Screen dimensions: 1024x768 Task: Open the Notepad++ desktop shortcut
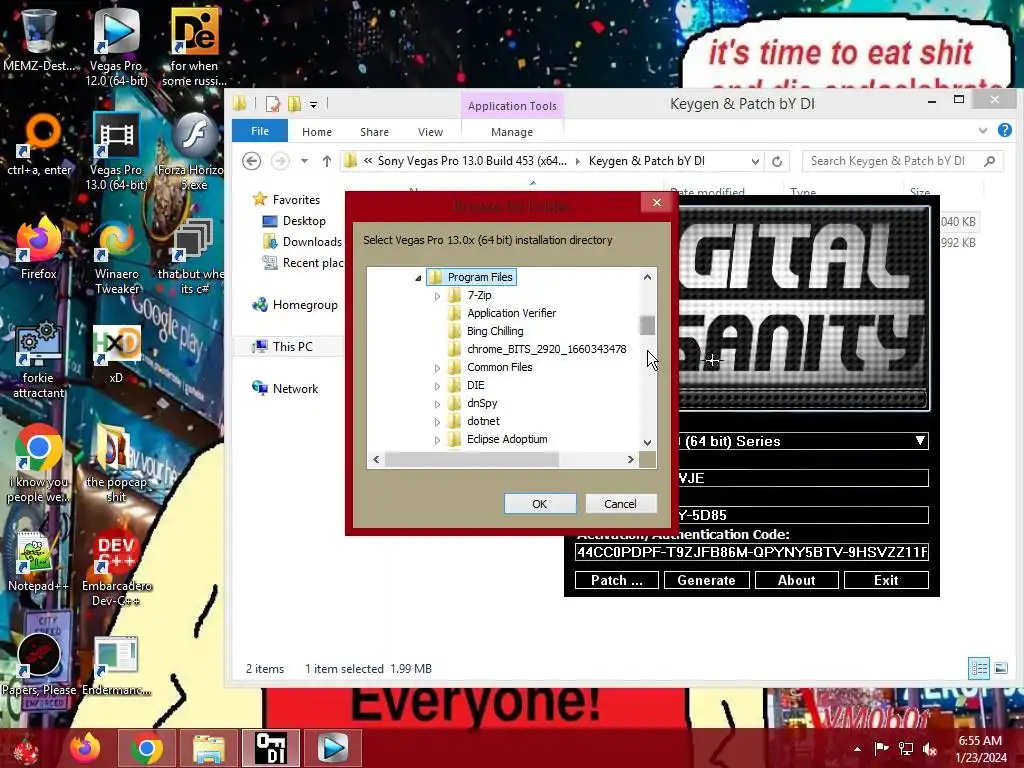[x=38, y=562]
